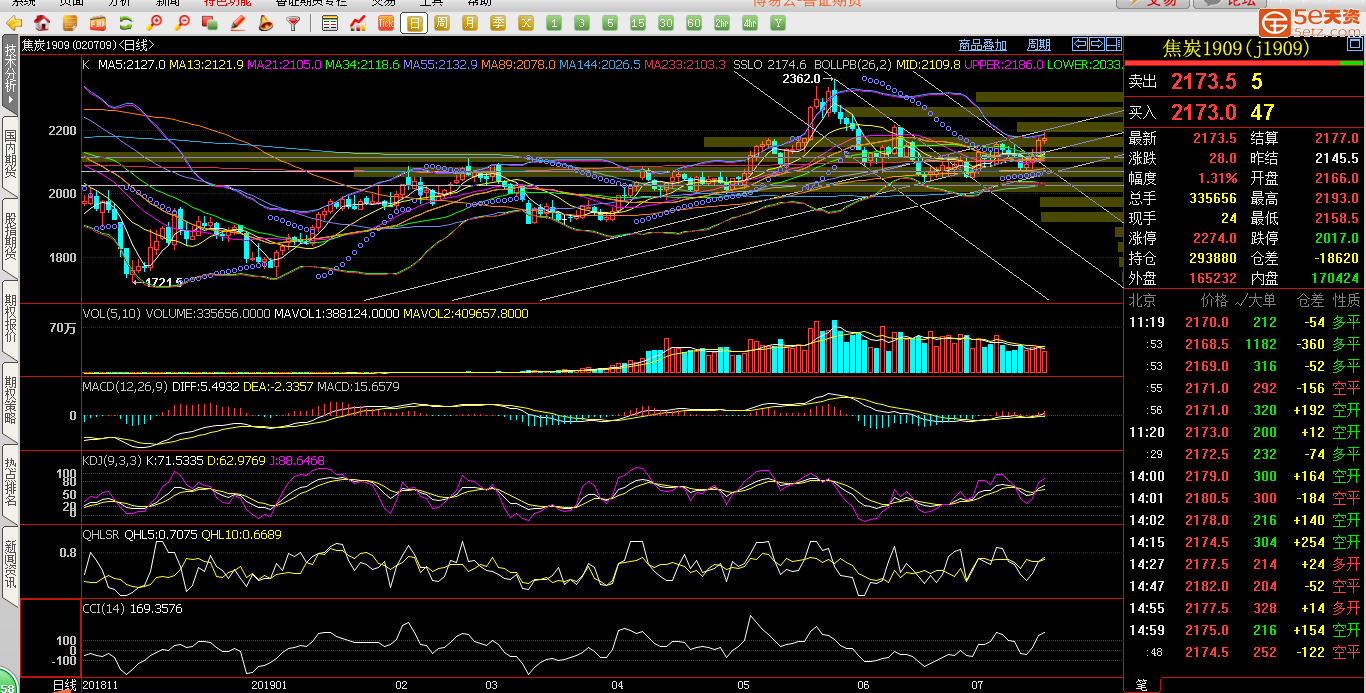Switch to Tick chart
The height and width of the screenshot is (693, 1366).
coord(386,23)
